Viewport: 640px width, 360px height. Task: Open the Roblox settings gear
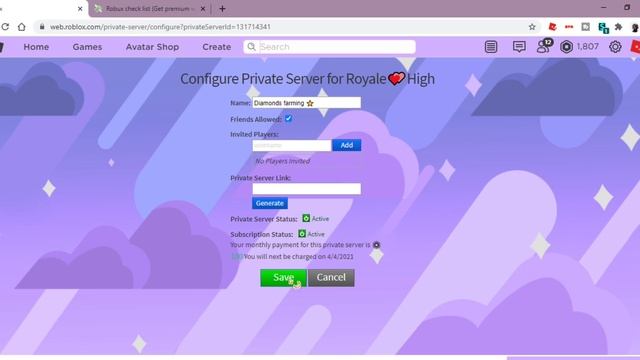615,47
